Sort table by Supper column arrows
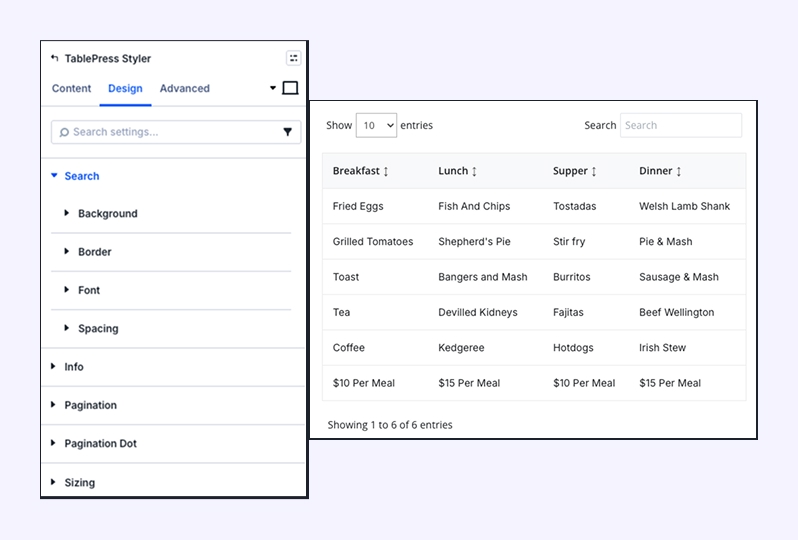798x540 pixels. click(594, 172)
